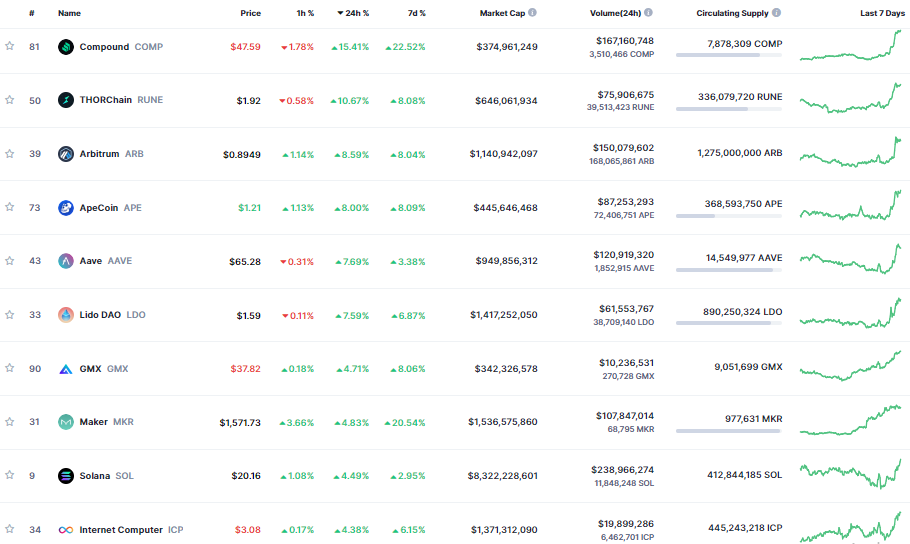910x544 pixels.
Task: Click the Lido DAO logo icon
Action: (66, 315)
